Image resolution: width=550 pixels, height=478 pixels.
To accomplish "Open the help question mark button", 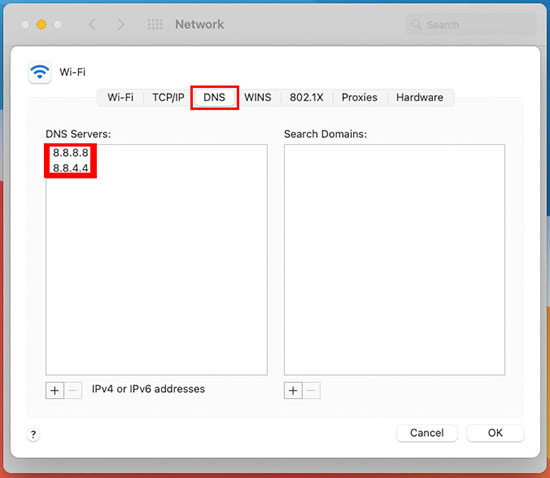I will 33,435.
